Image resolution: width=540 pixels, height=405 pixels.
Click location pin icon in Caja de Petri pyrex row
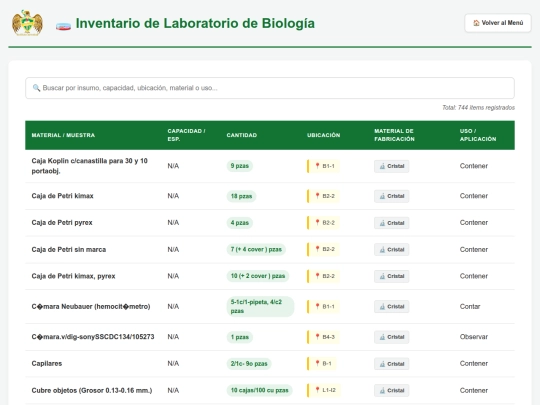318,222
